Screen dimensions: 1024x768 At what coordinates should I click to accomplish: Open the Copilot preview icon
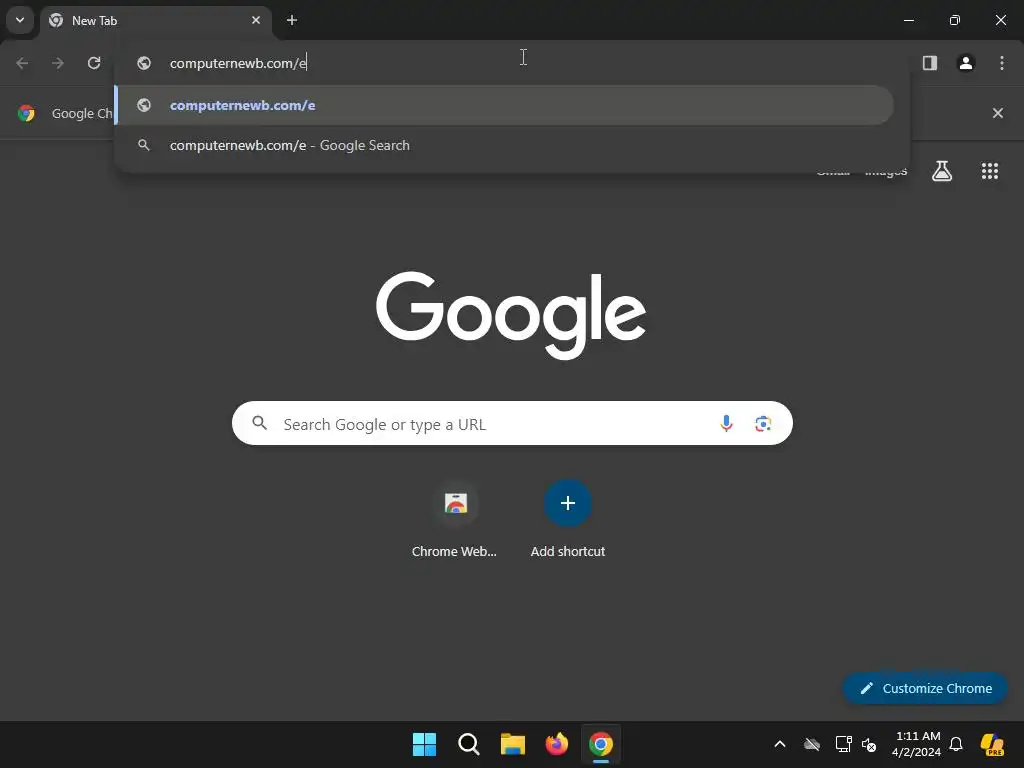[993, 744]
